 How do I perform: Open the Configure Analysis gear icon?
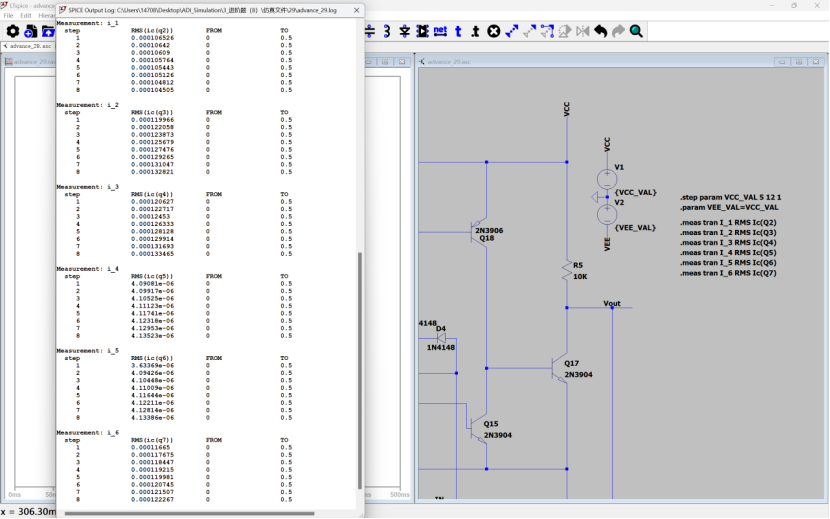[13, 32]
